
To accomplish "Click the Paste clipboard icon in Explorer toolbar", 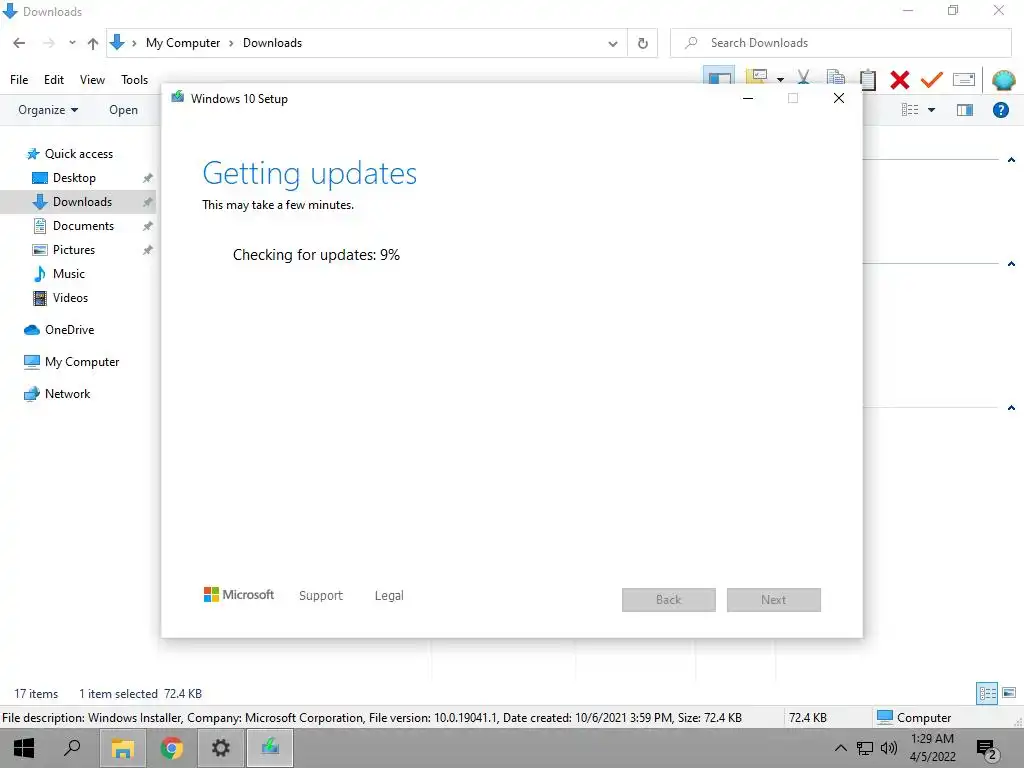I will pos(868,80).
